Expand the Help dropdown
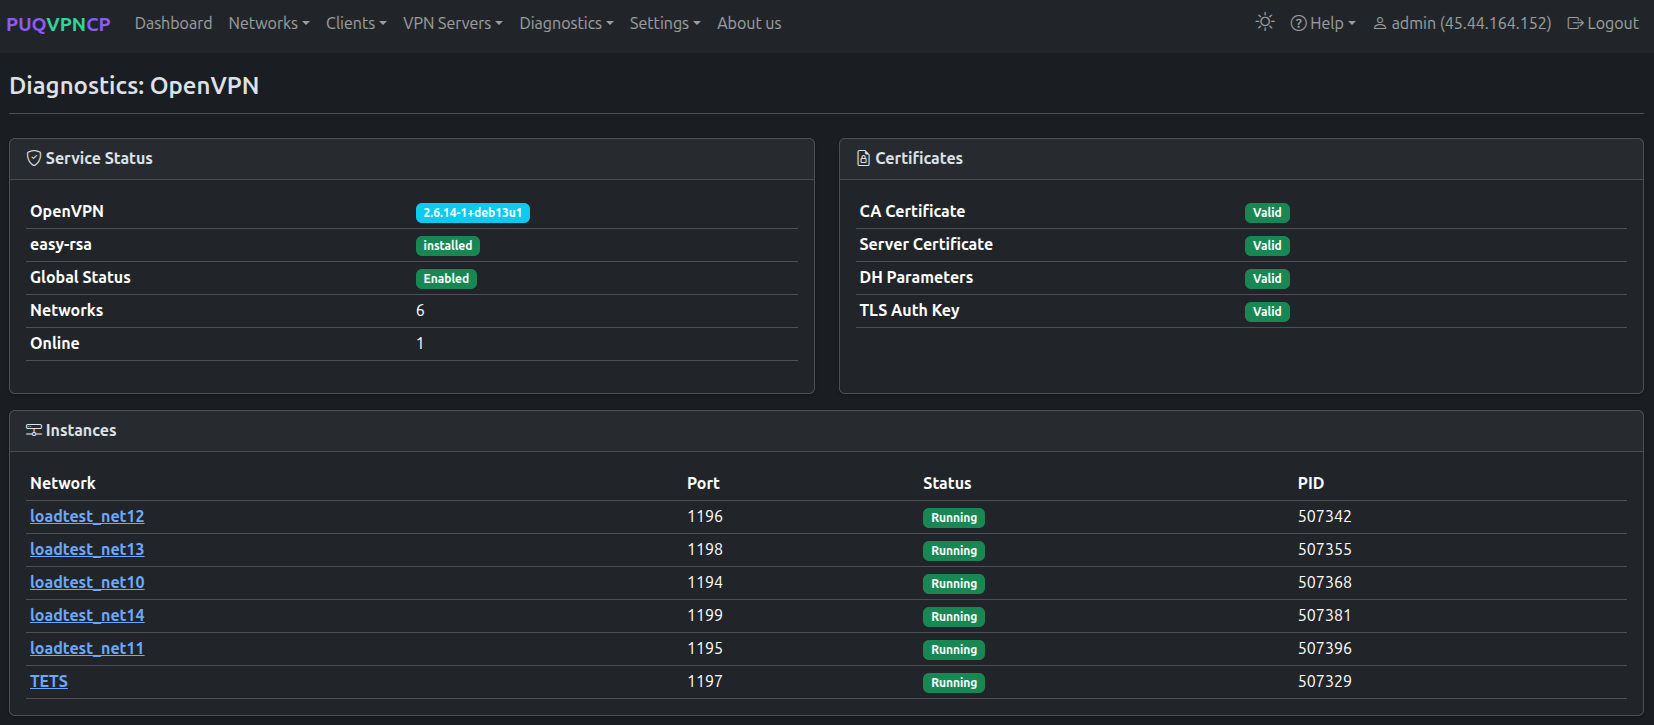The width and height of the screenshot is (1654, 725). coord(1323,23)
